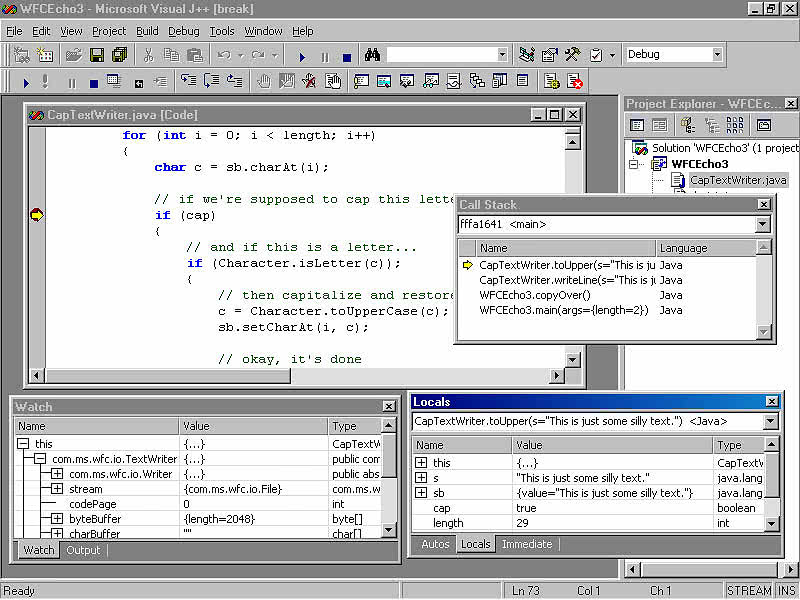Click the Show All Files icon in Project Explorer
Screen dimensions: 800x600
(735, 125)
